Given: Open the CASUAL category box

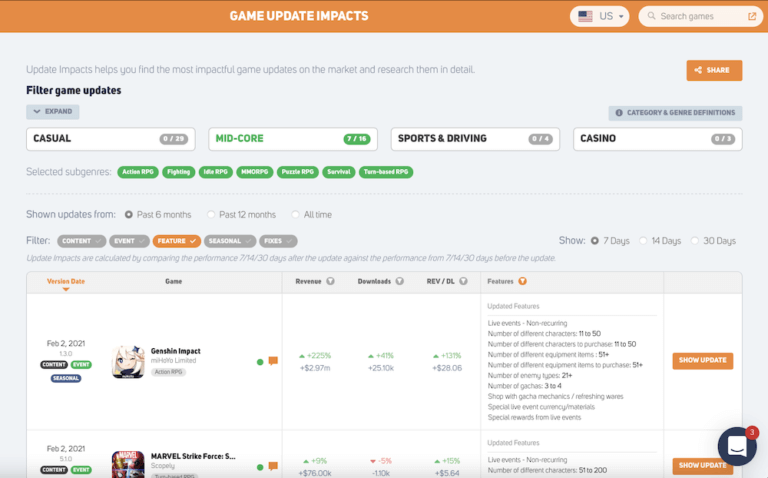Looking at the screenshot, I should (x=111, y=139).
